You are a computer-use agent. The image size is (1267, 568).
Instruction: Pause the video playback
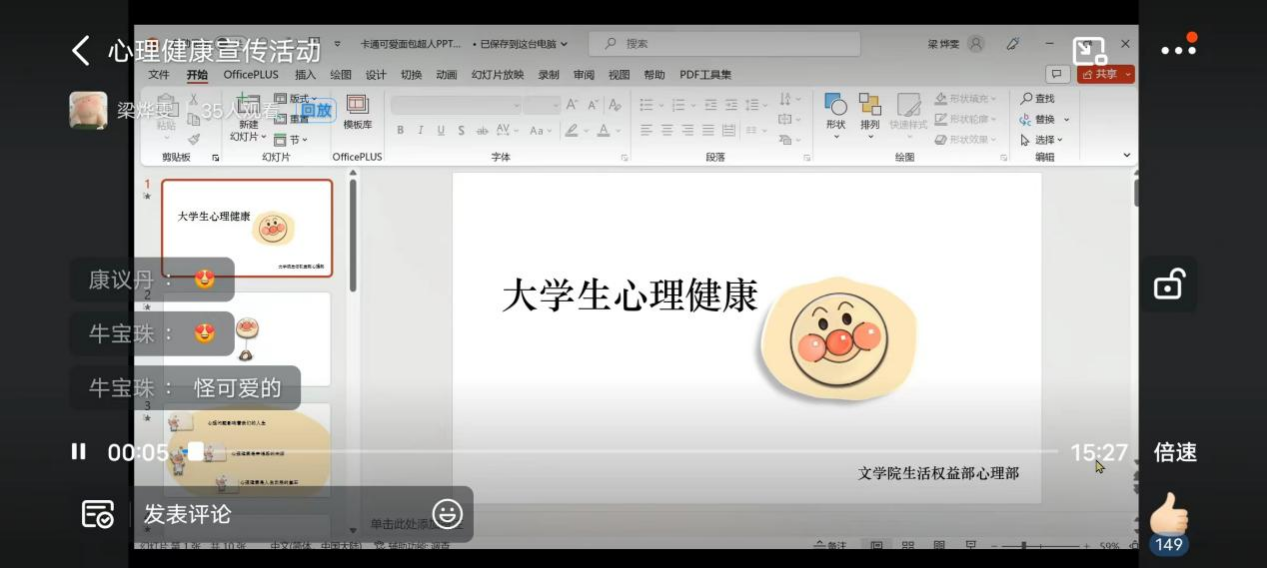78,452
